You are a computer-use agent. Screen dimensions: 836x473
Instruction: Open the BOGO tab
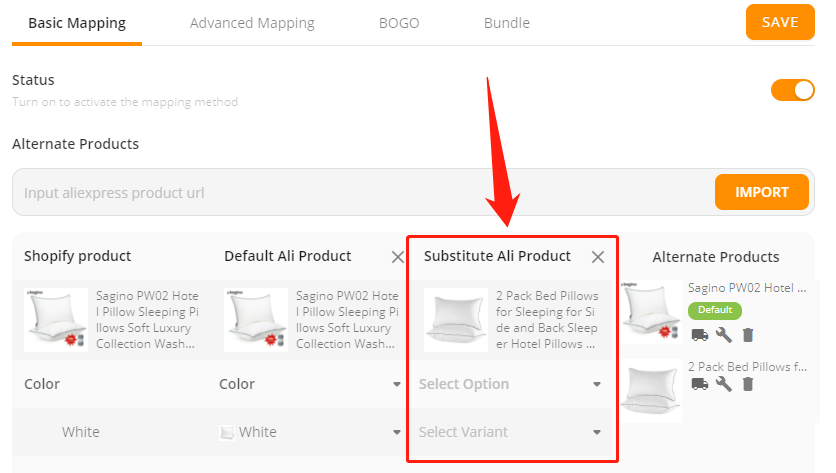click(399, 23)
